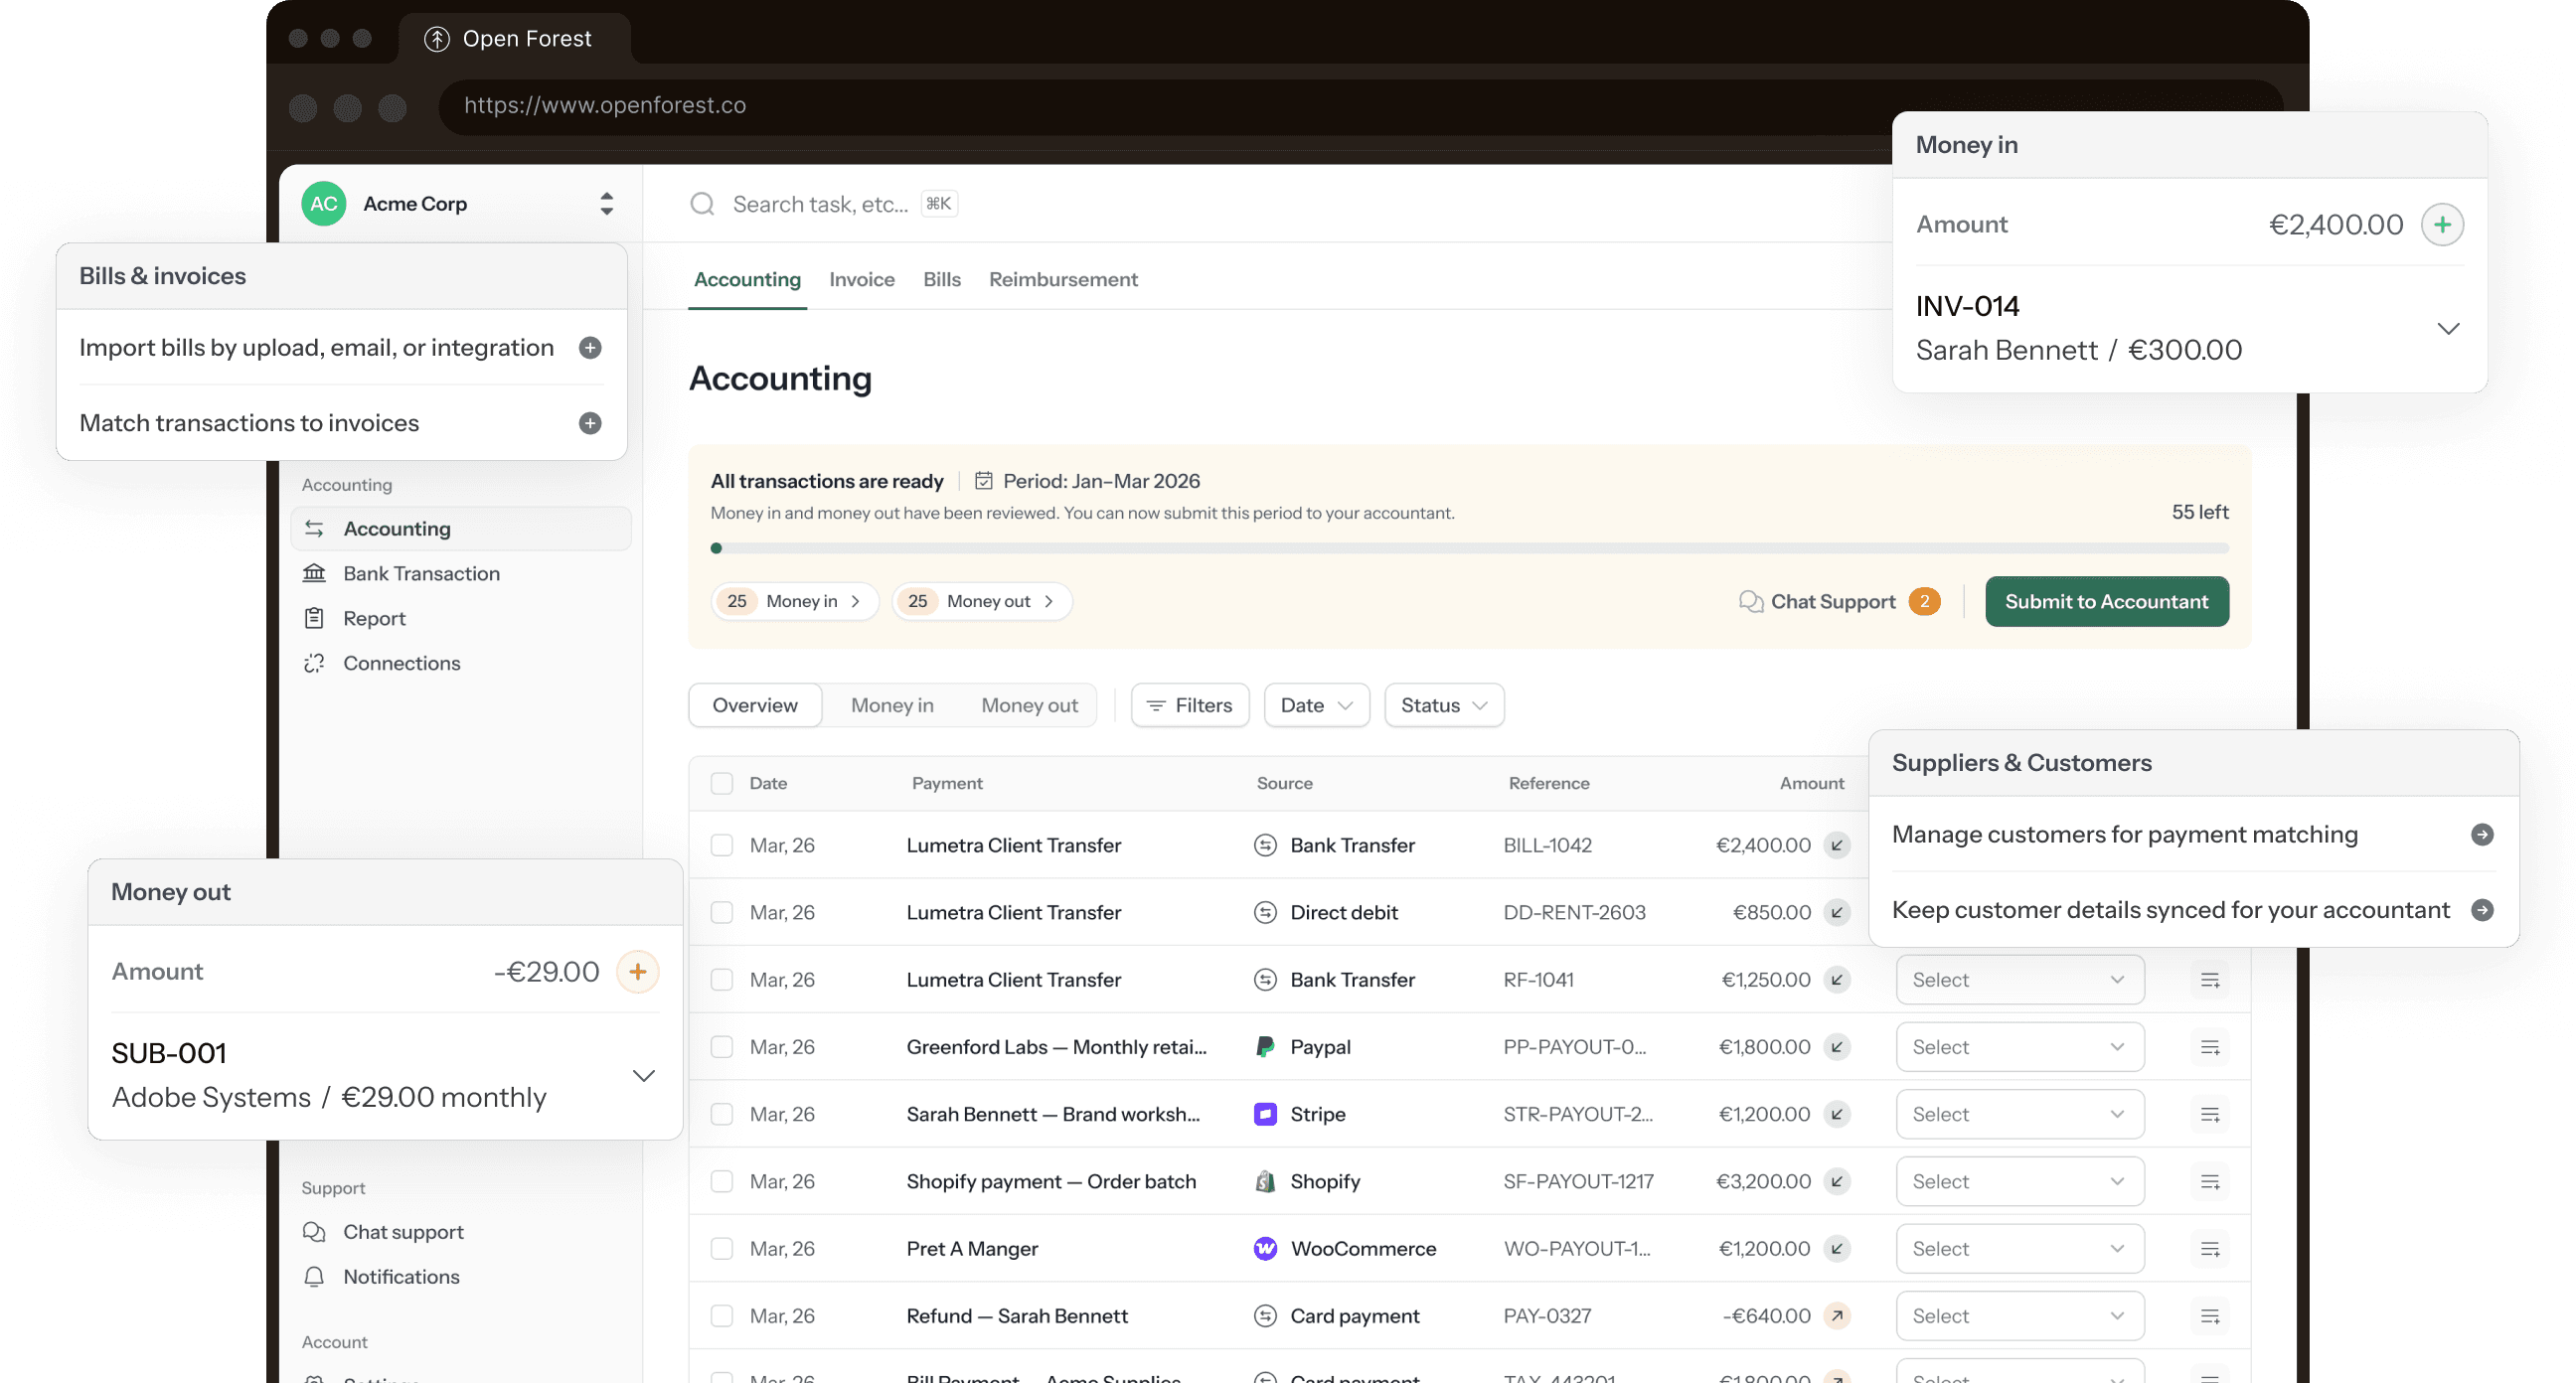Check the Shopify payment Order batch row

721,1182
